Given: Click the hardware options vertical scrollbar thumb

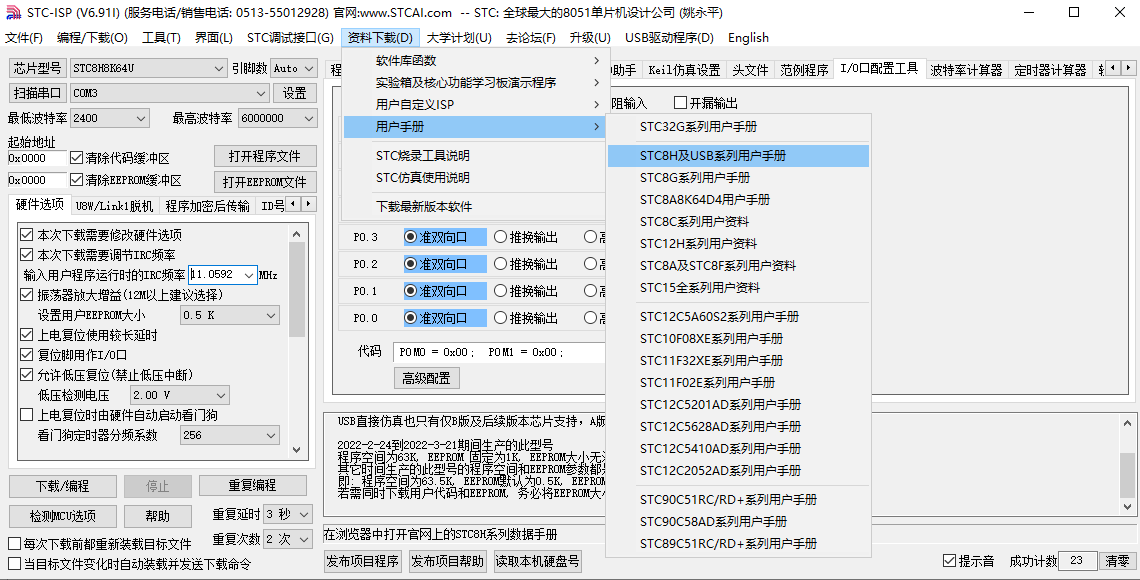Looking at the screenshot, I should (297, 290).
